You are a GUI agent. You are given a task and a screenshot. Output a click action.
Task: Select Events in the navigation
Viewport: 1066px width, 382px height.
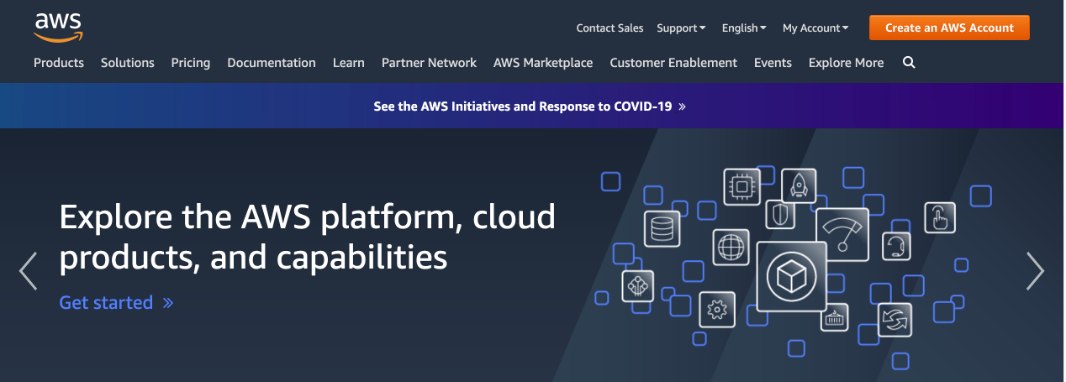[773, 63]
